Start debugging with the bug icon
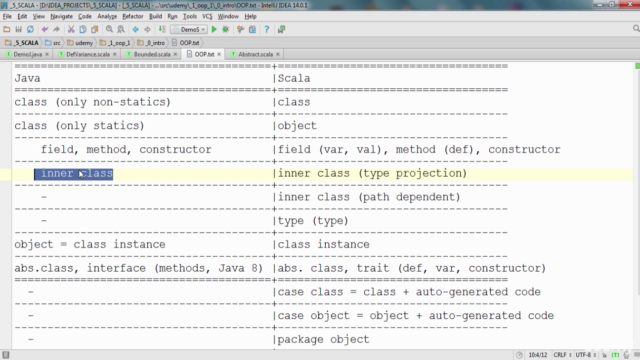 tap(226, 29)
